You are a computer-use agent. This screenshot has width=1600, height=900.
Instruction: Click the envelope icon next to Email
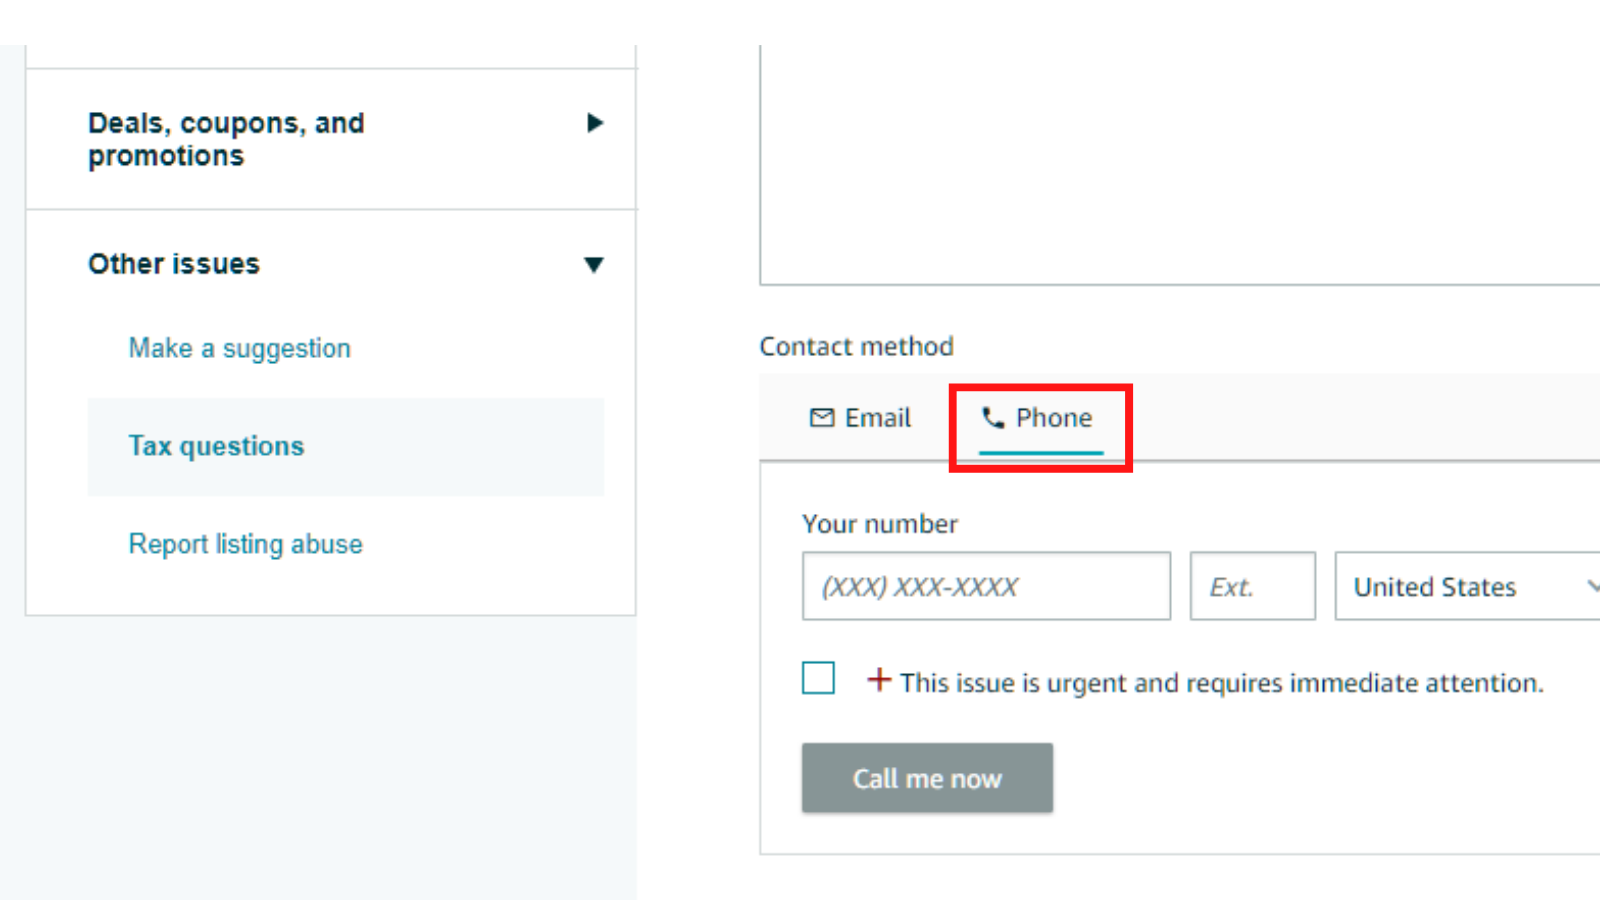click(820, 418)
